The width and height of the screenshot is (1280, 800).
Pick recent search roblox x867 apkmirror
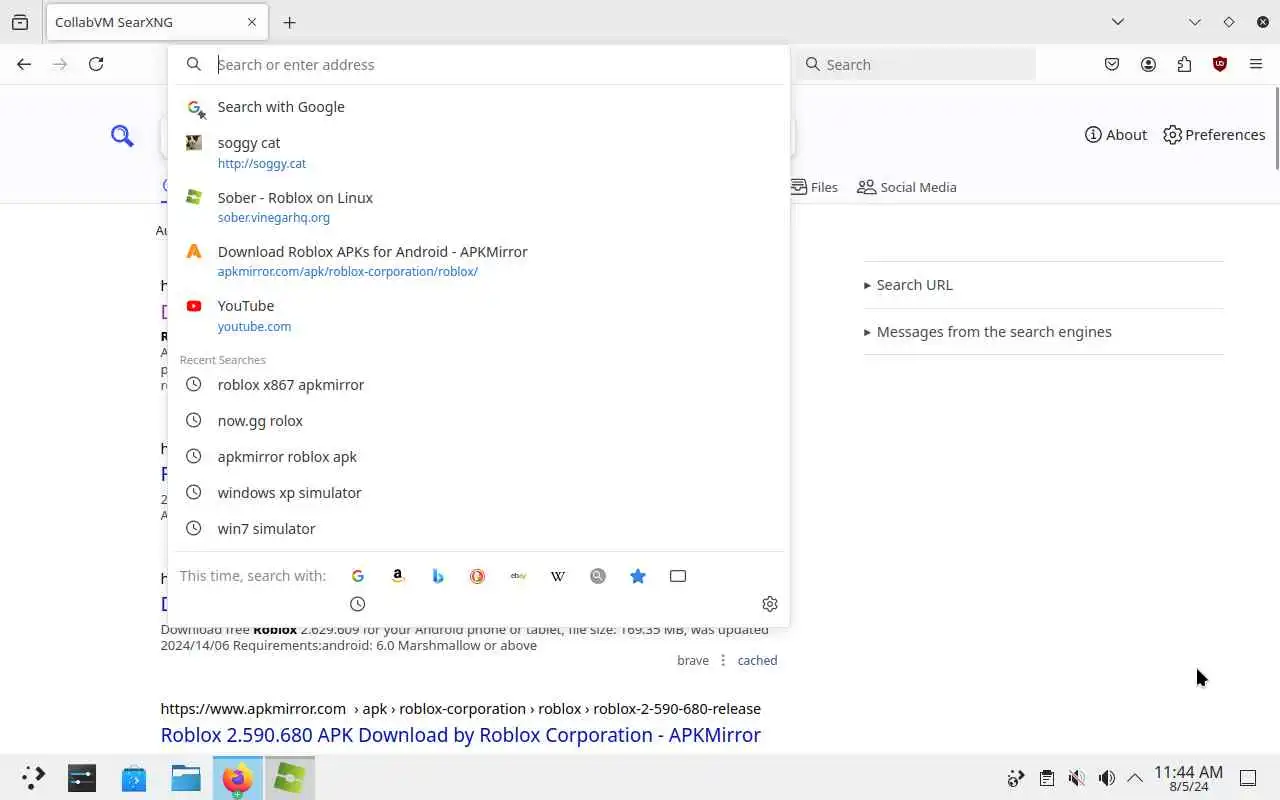pyautogui.click(x=479, y=385)
